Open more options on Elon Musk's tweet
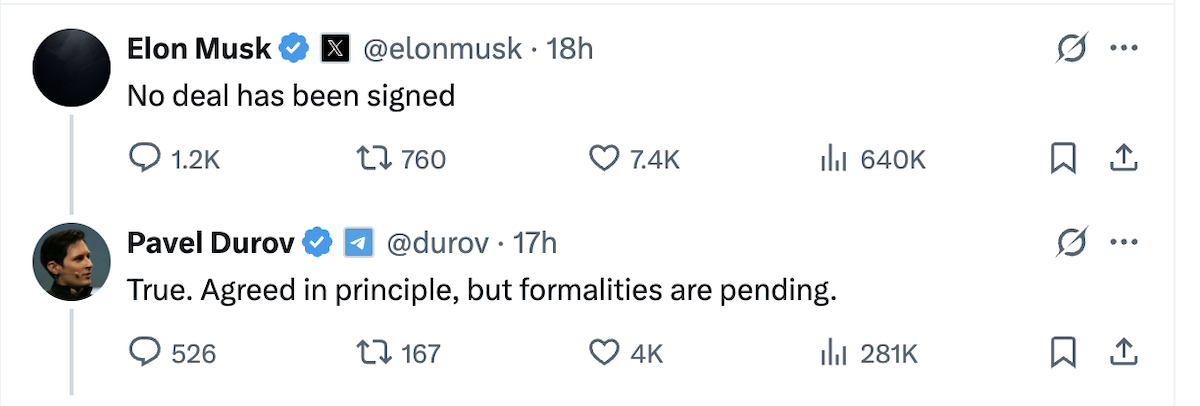Viewport: 1200px width, 406px height. click(x=1125, y=49)
